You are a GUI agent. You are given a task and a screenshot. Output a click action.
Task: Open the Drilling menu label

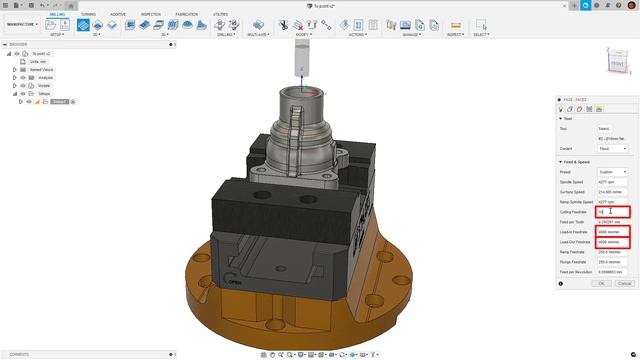(x=226, y=35)
